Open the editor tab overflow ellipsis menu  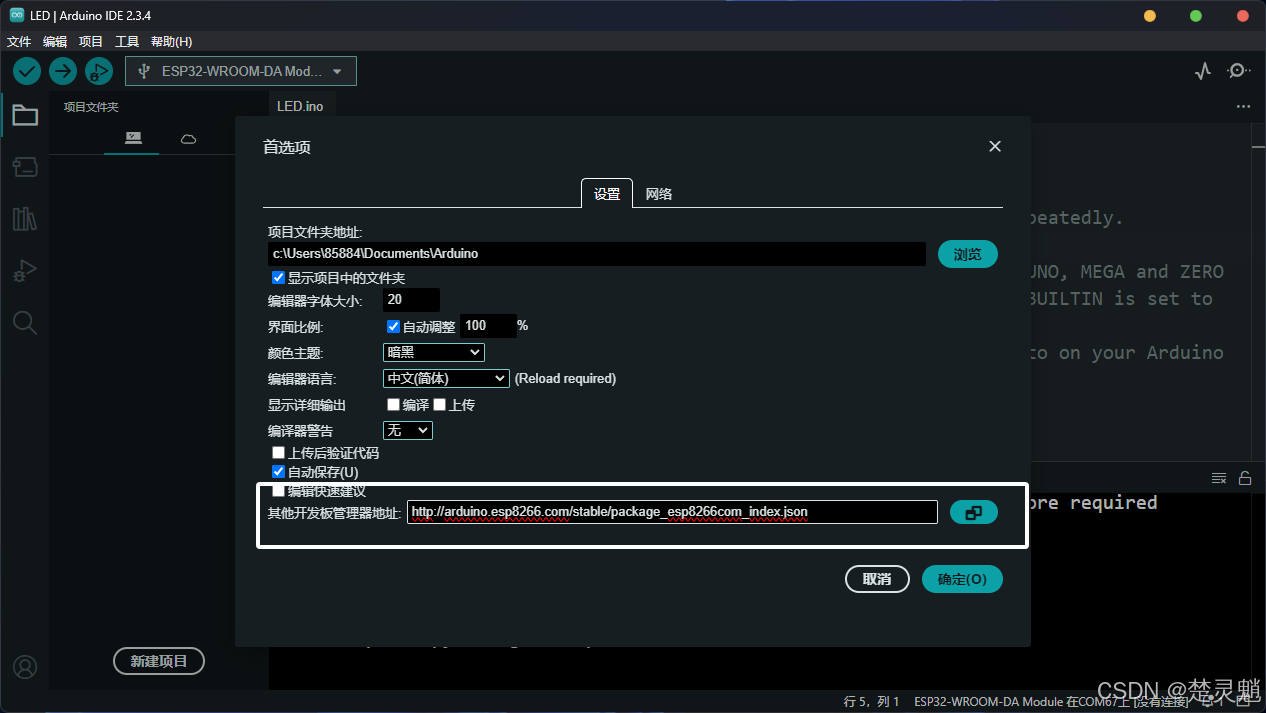pyautogui.click(x=1243, y=106)
